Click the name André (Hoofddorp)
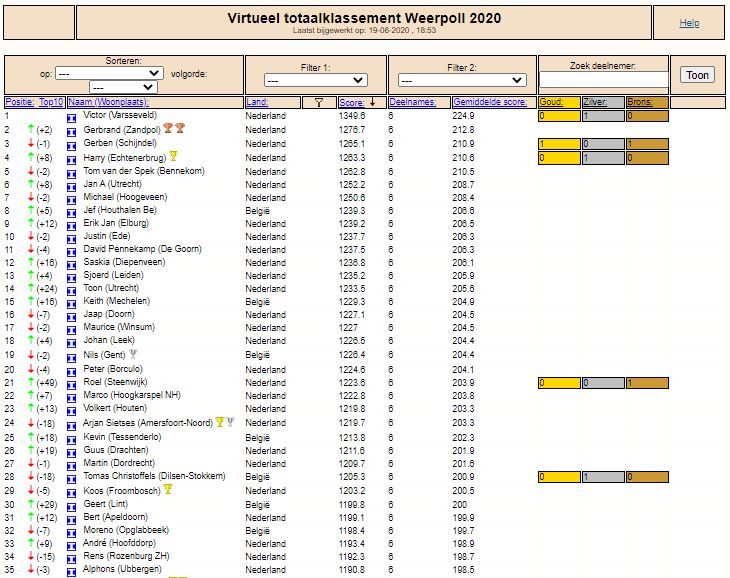The height and width of the screenshot is (578, 730). [x=120, y=543]
